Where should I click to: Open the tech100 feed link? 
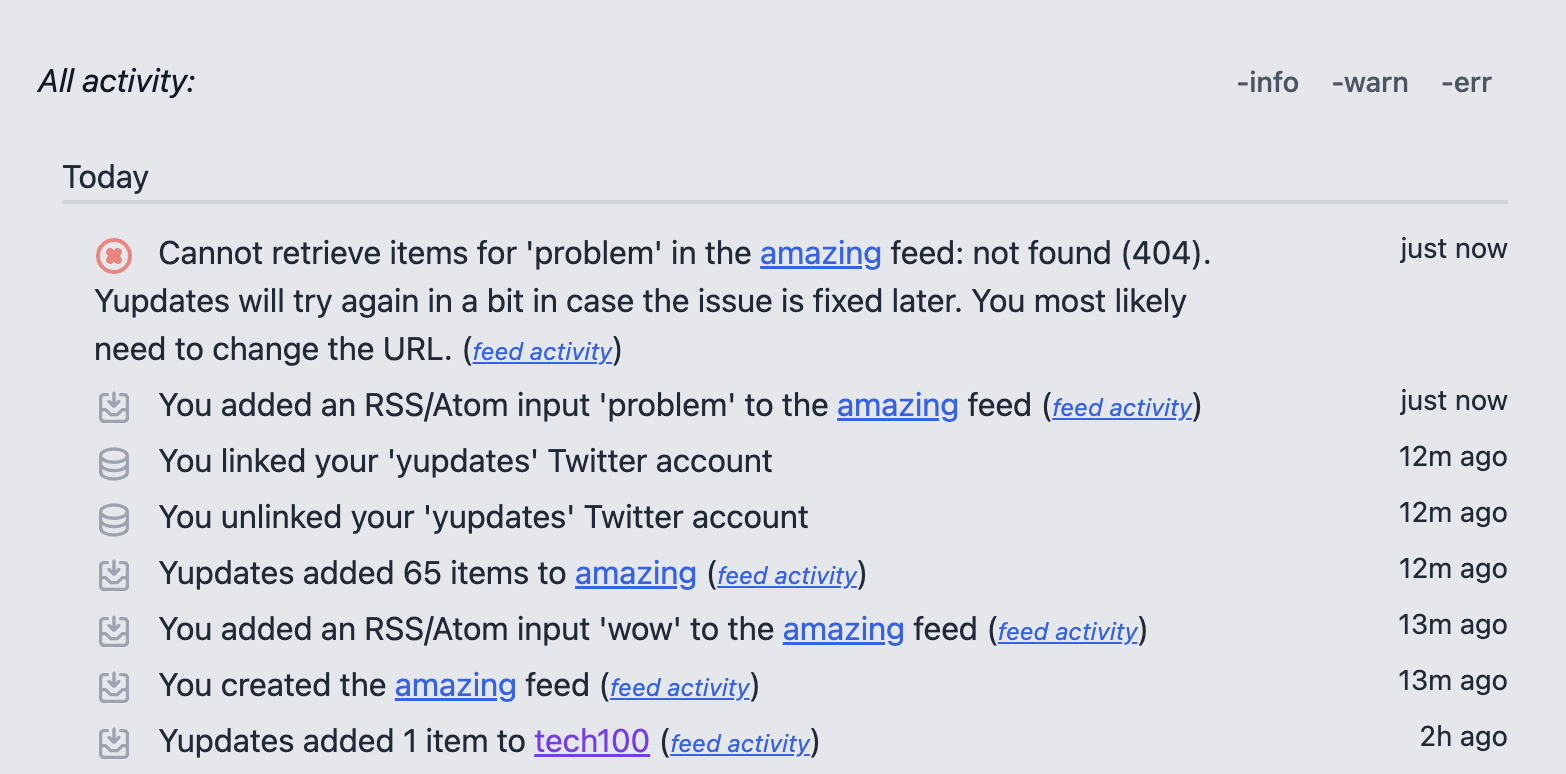pyautogui.click(x=592, y=741)
